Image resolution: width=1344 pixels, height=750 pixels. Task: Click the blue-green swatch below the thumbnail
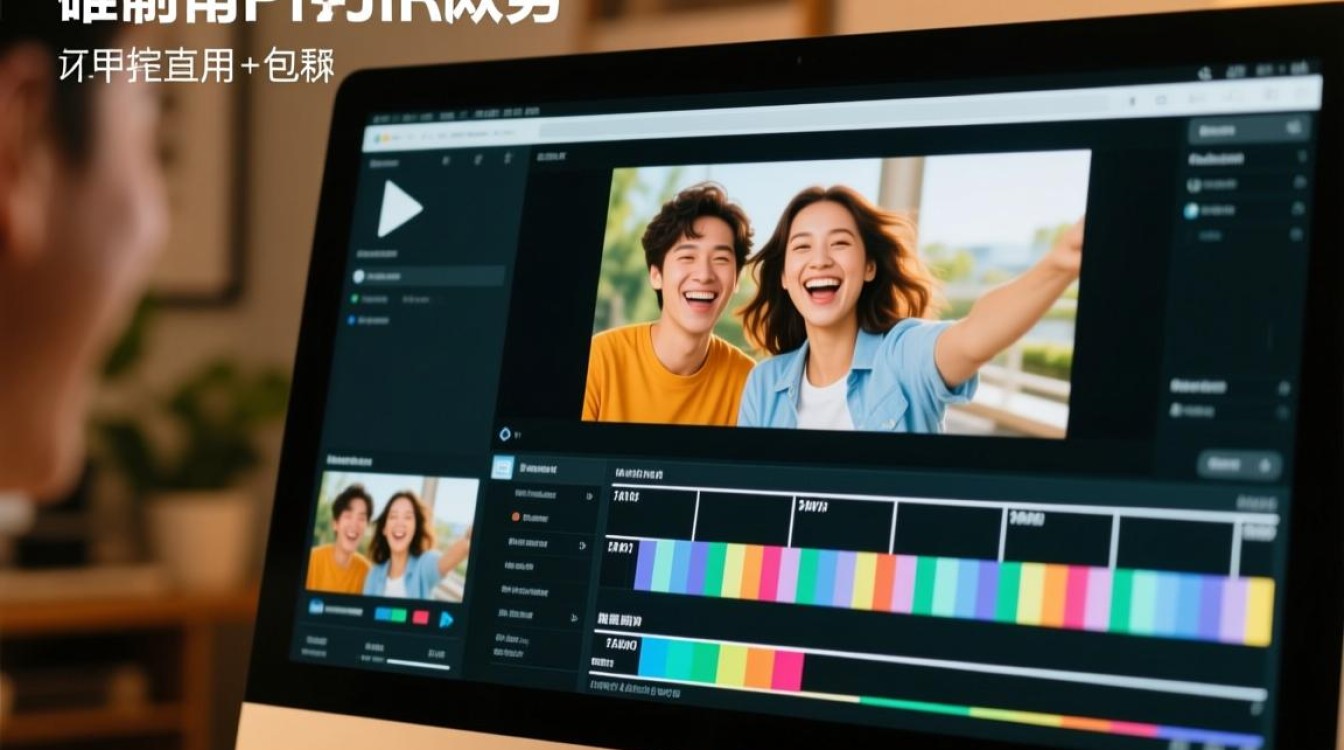389,615
